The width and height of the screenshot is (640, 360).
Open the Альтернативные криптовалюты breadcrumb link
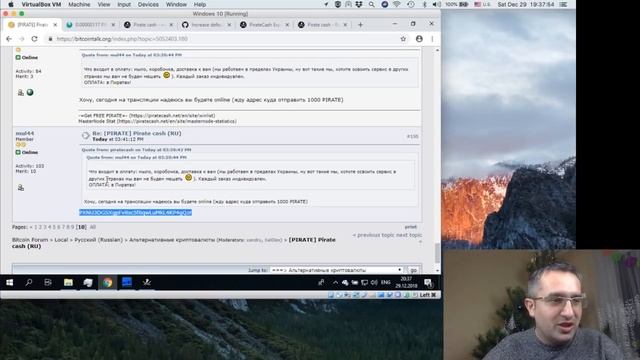click(172, 240)
